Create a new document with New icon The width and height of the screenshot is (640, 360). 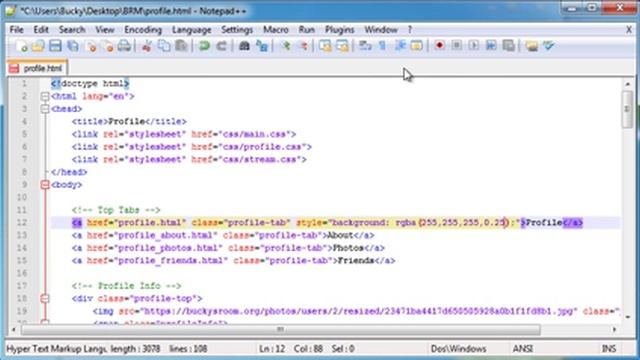(x=21, y=46)
